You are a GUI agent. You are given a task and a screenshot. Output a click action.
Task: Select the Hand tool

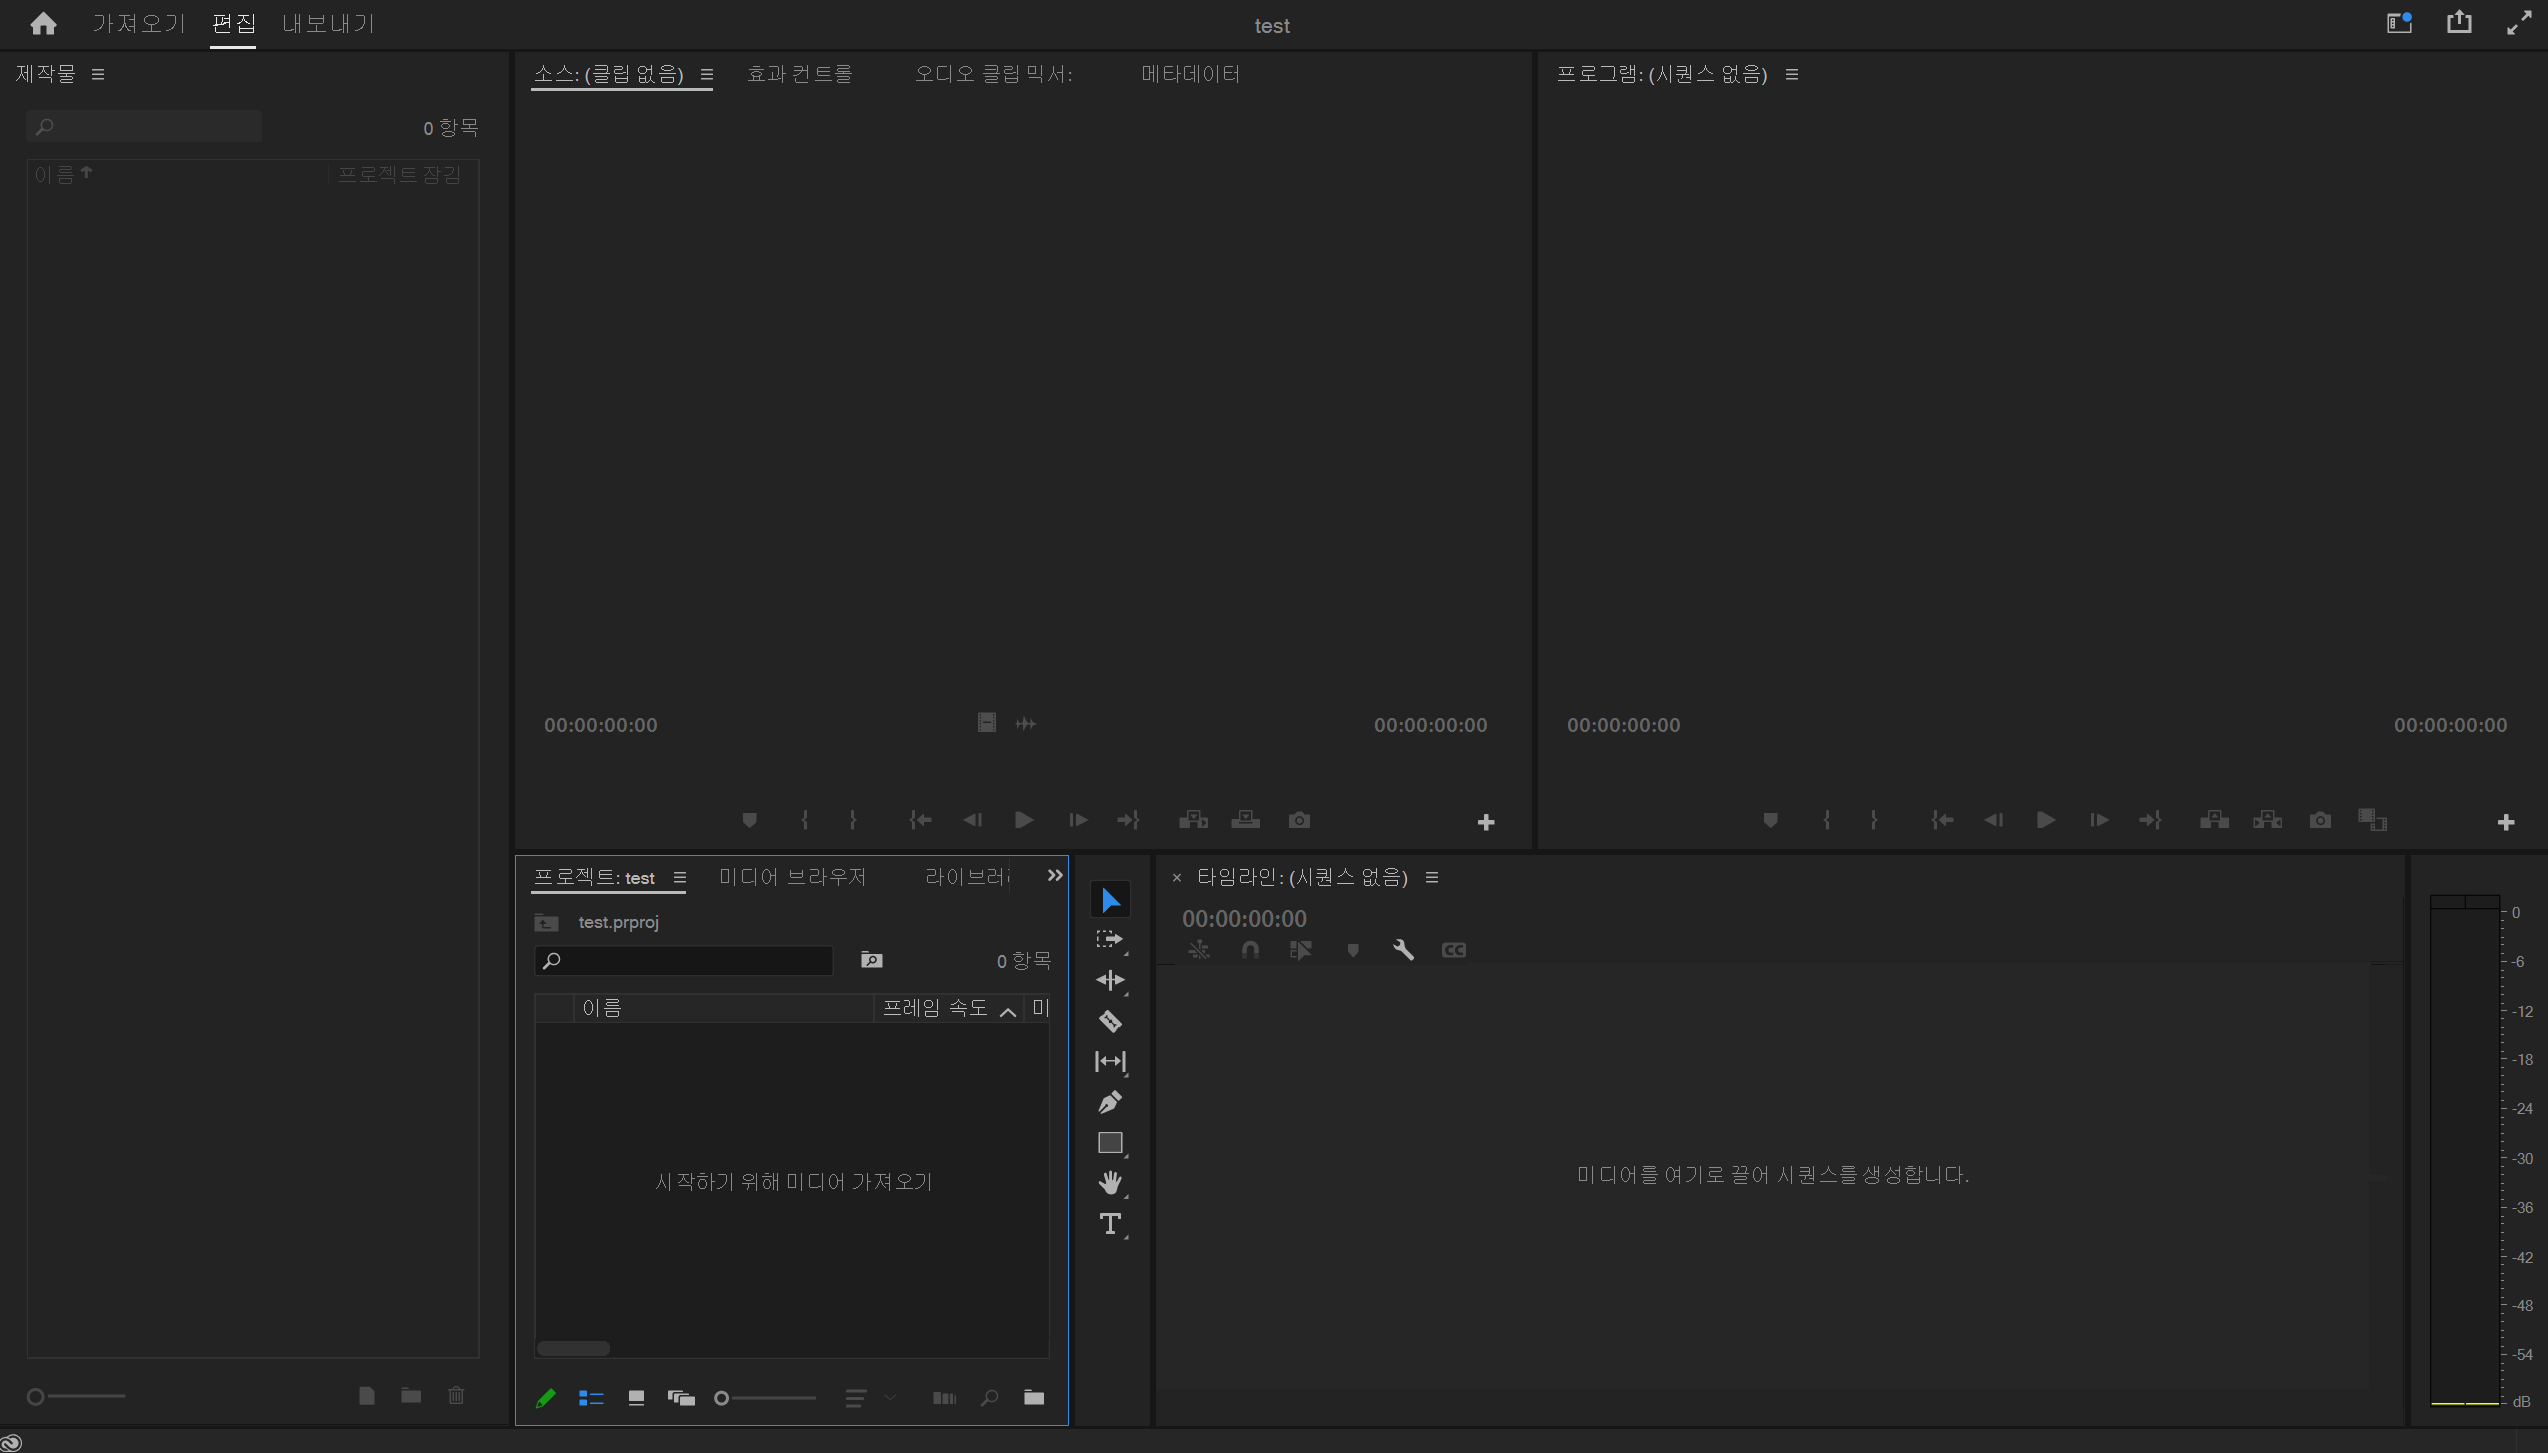pyautogui.click(x=1110, y=1183)
